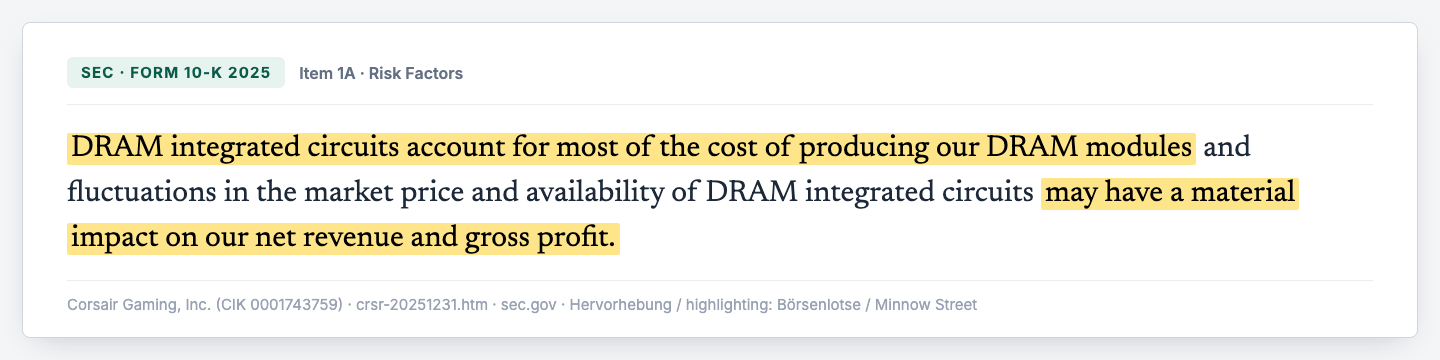Click the Börsenlotse credit in the footer
The height and width of the screenshot is (360, 1440).
click(x=814, y=304)
